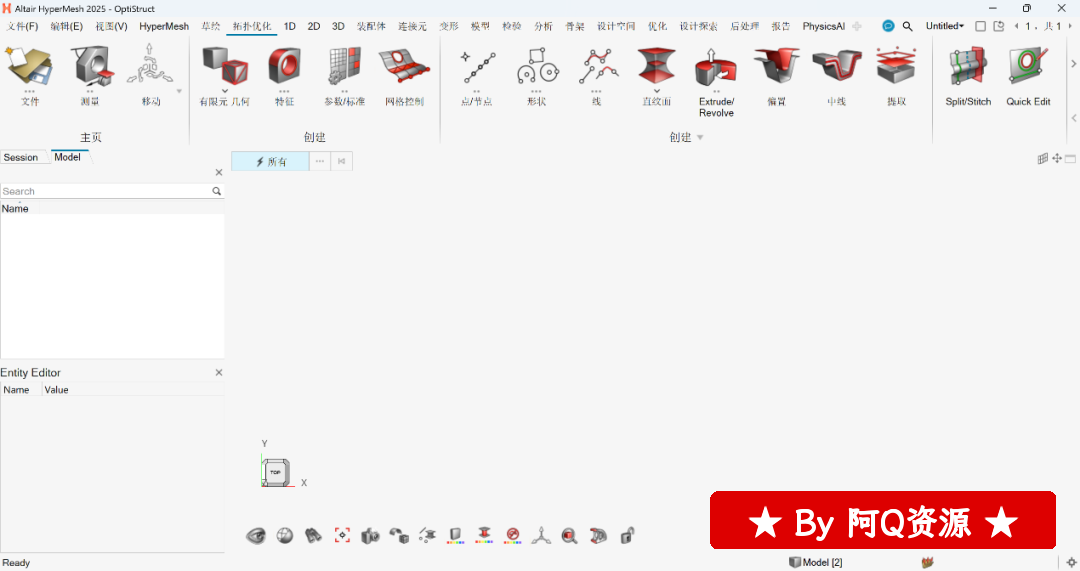Click the TOP view cube
This screenshot has width=1080, height=571.
[276, 473]
